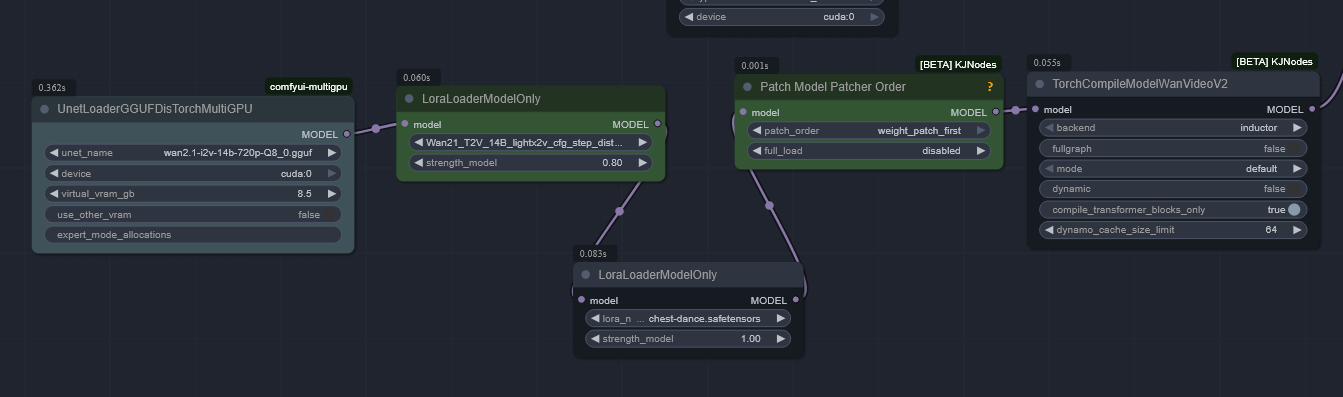
Task: Open the mode default dropdown
Action: pos(1173,169)
